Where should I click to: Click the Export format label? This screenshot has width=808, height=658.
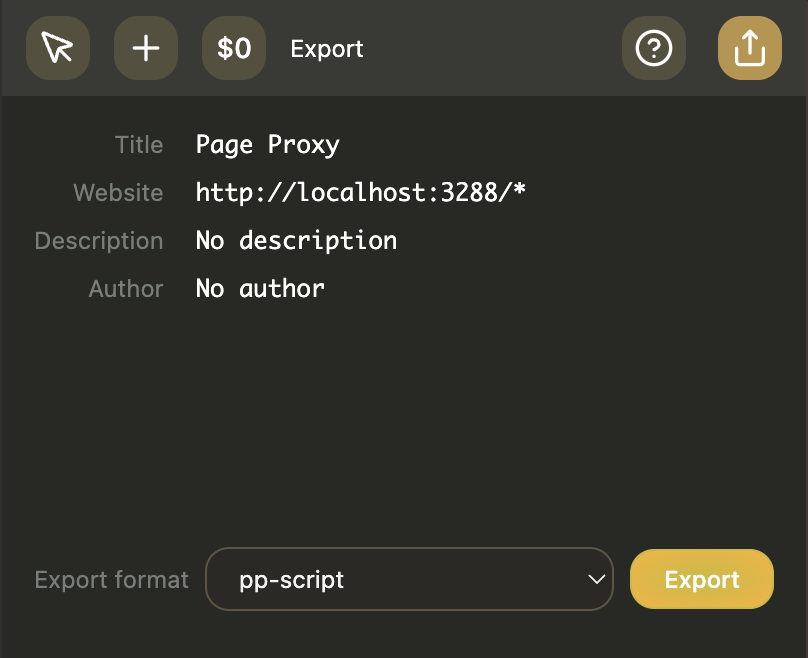click(x=111, y=580)
